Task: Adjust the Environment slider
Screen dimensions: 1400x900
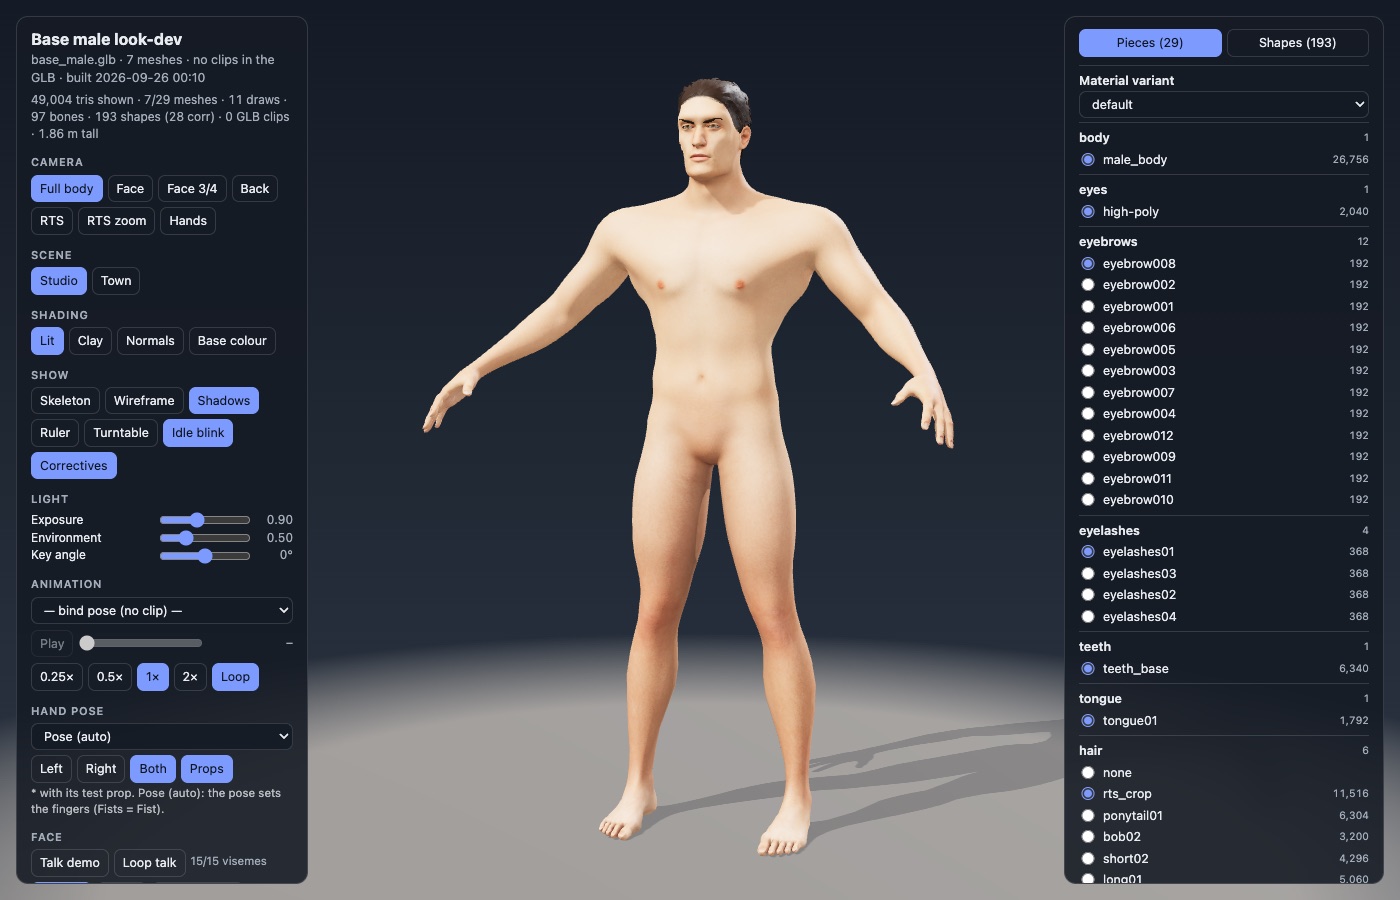Action: (x=205, y=538)
